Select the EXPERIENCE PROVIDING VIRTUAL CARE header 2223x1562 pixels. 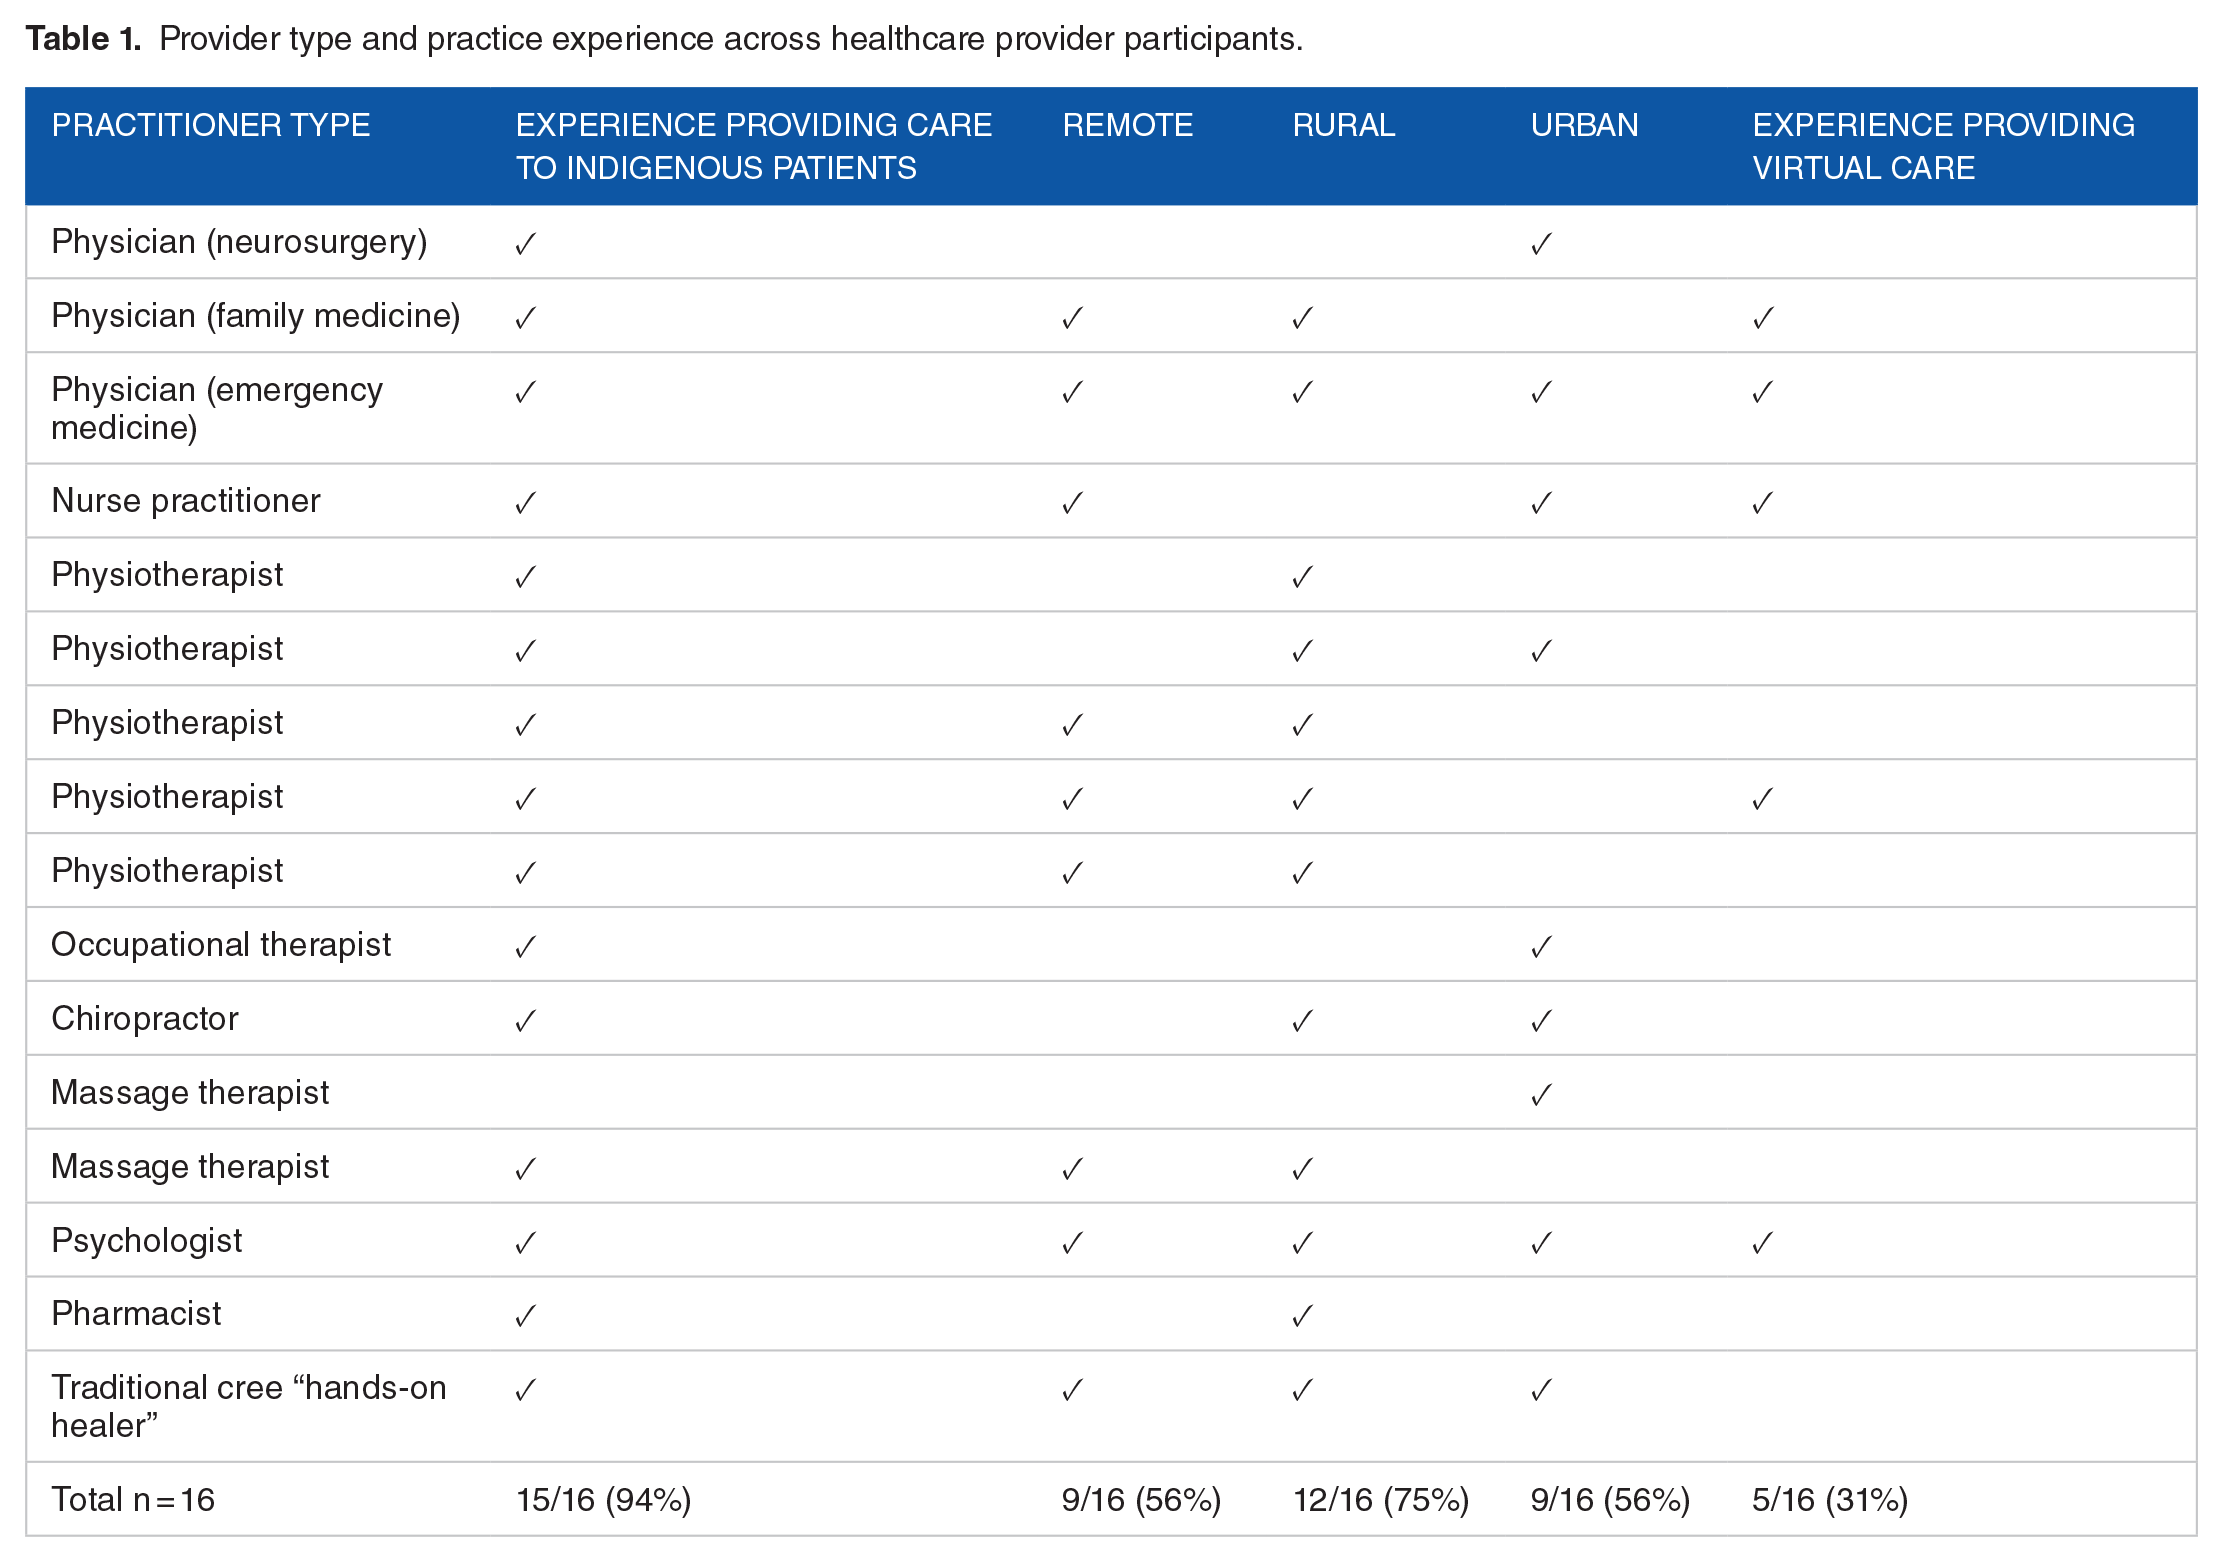tap(1943, 146)
